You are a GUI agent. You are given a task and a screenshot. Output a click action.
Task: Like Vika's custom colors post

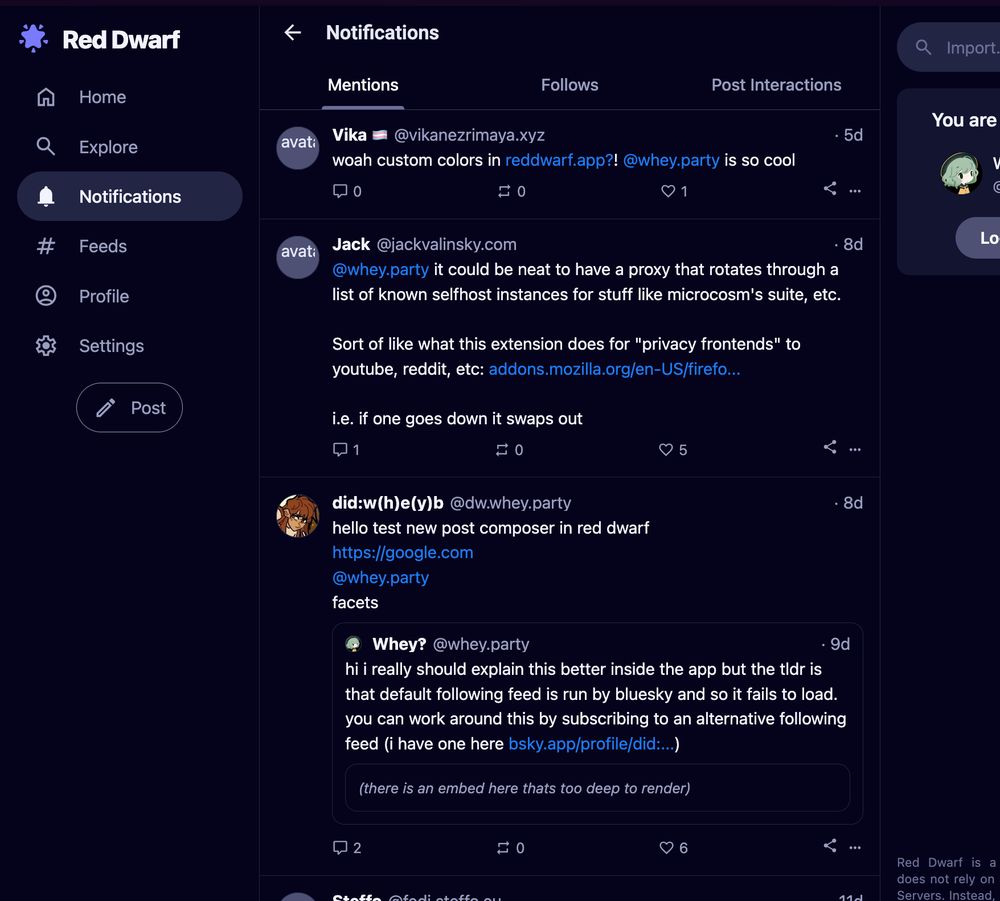666,191
